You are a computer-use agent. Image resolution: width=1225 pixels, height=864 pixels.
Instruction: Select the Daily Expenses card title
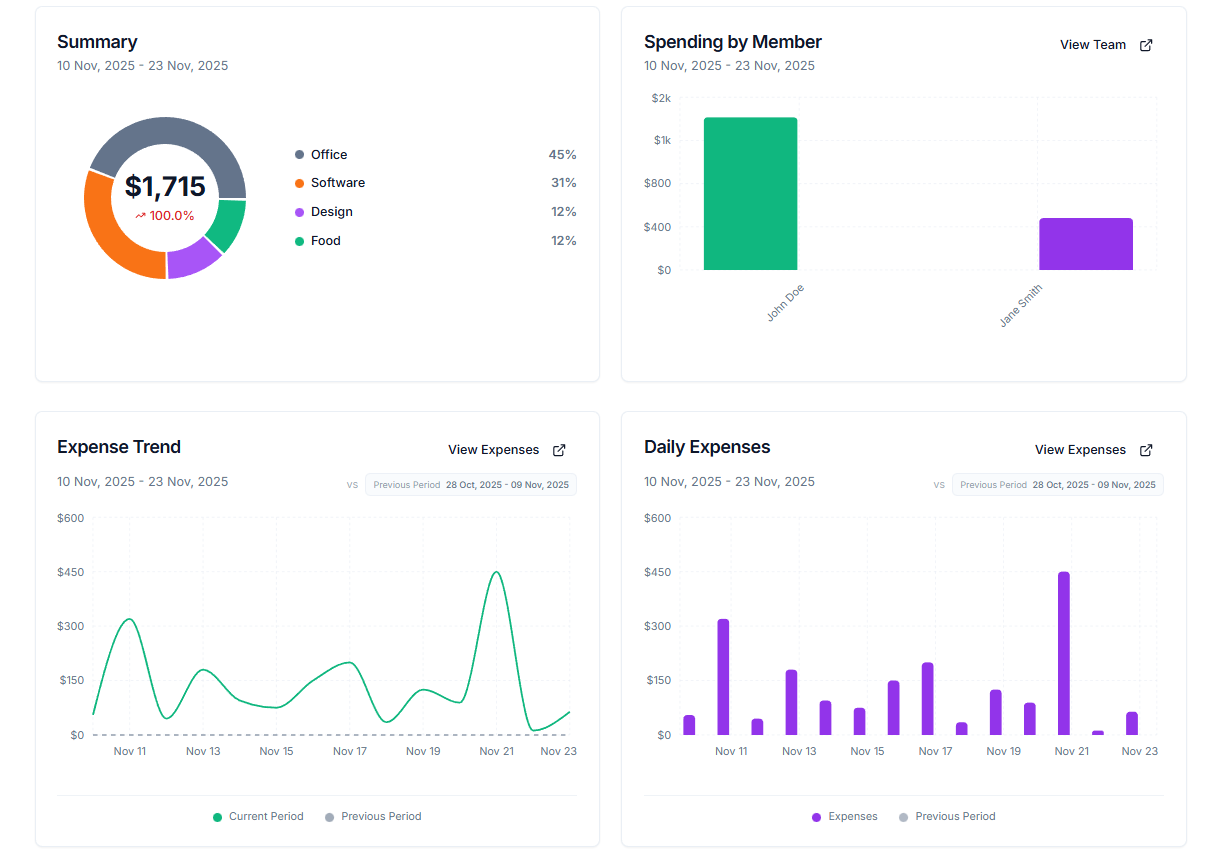pos(707,446)
